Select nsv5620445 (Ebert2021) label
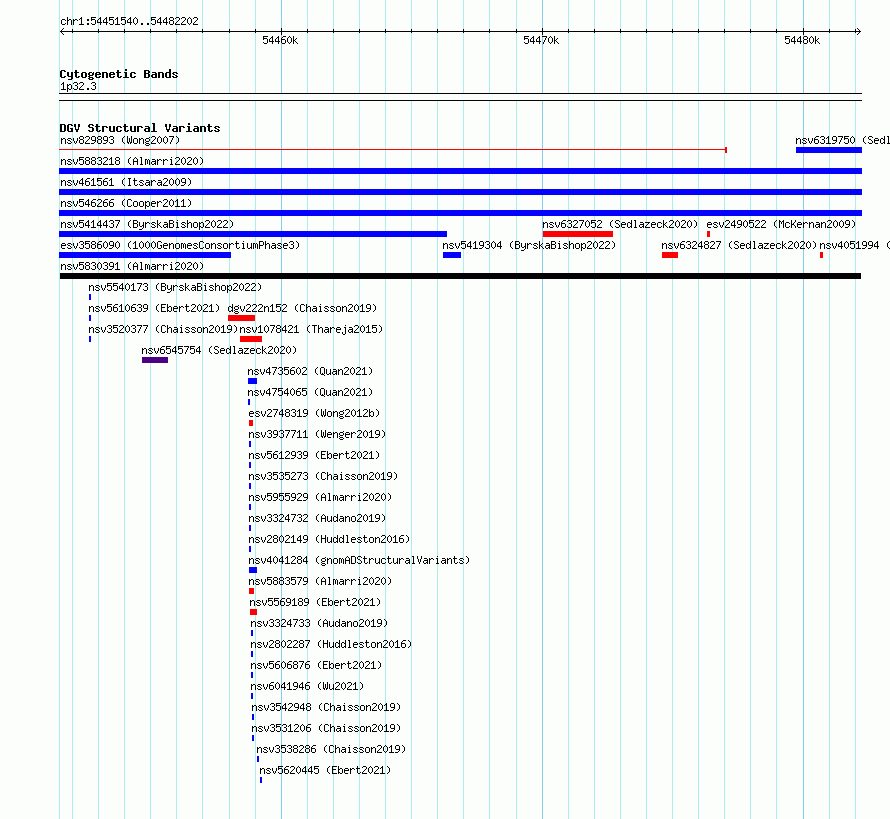Screen dimensions: 890x819 325,770
